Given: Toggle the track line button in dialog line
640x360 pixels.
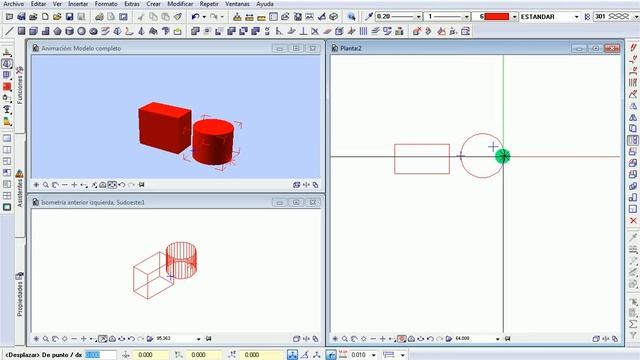Looking at the screenshot, I should click(331, 355).
